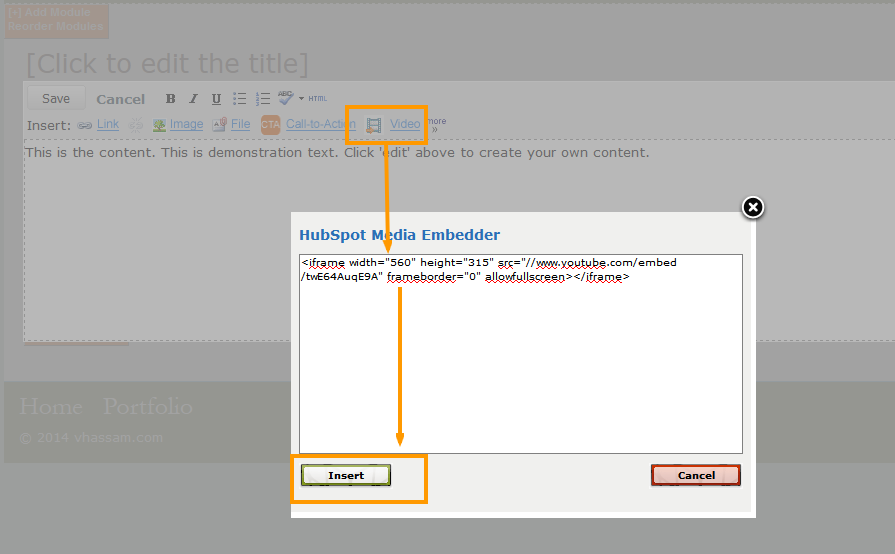Screen dimensions: 895x554
Task: Click the Link insert option
Action: [x=108, y=124]
